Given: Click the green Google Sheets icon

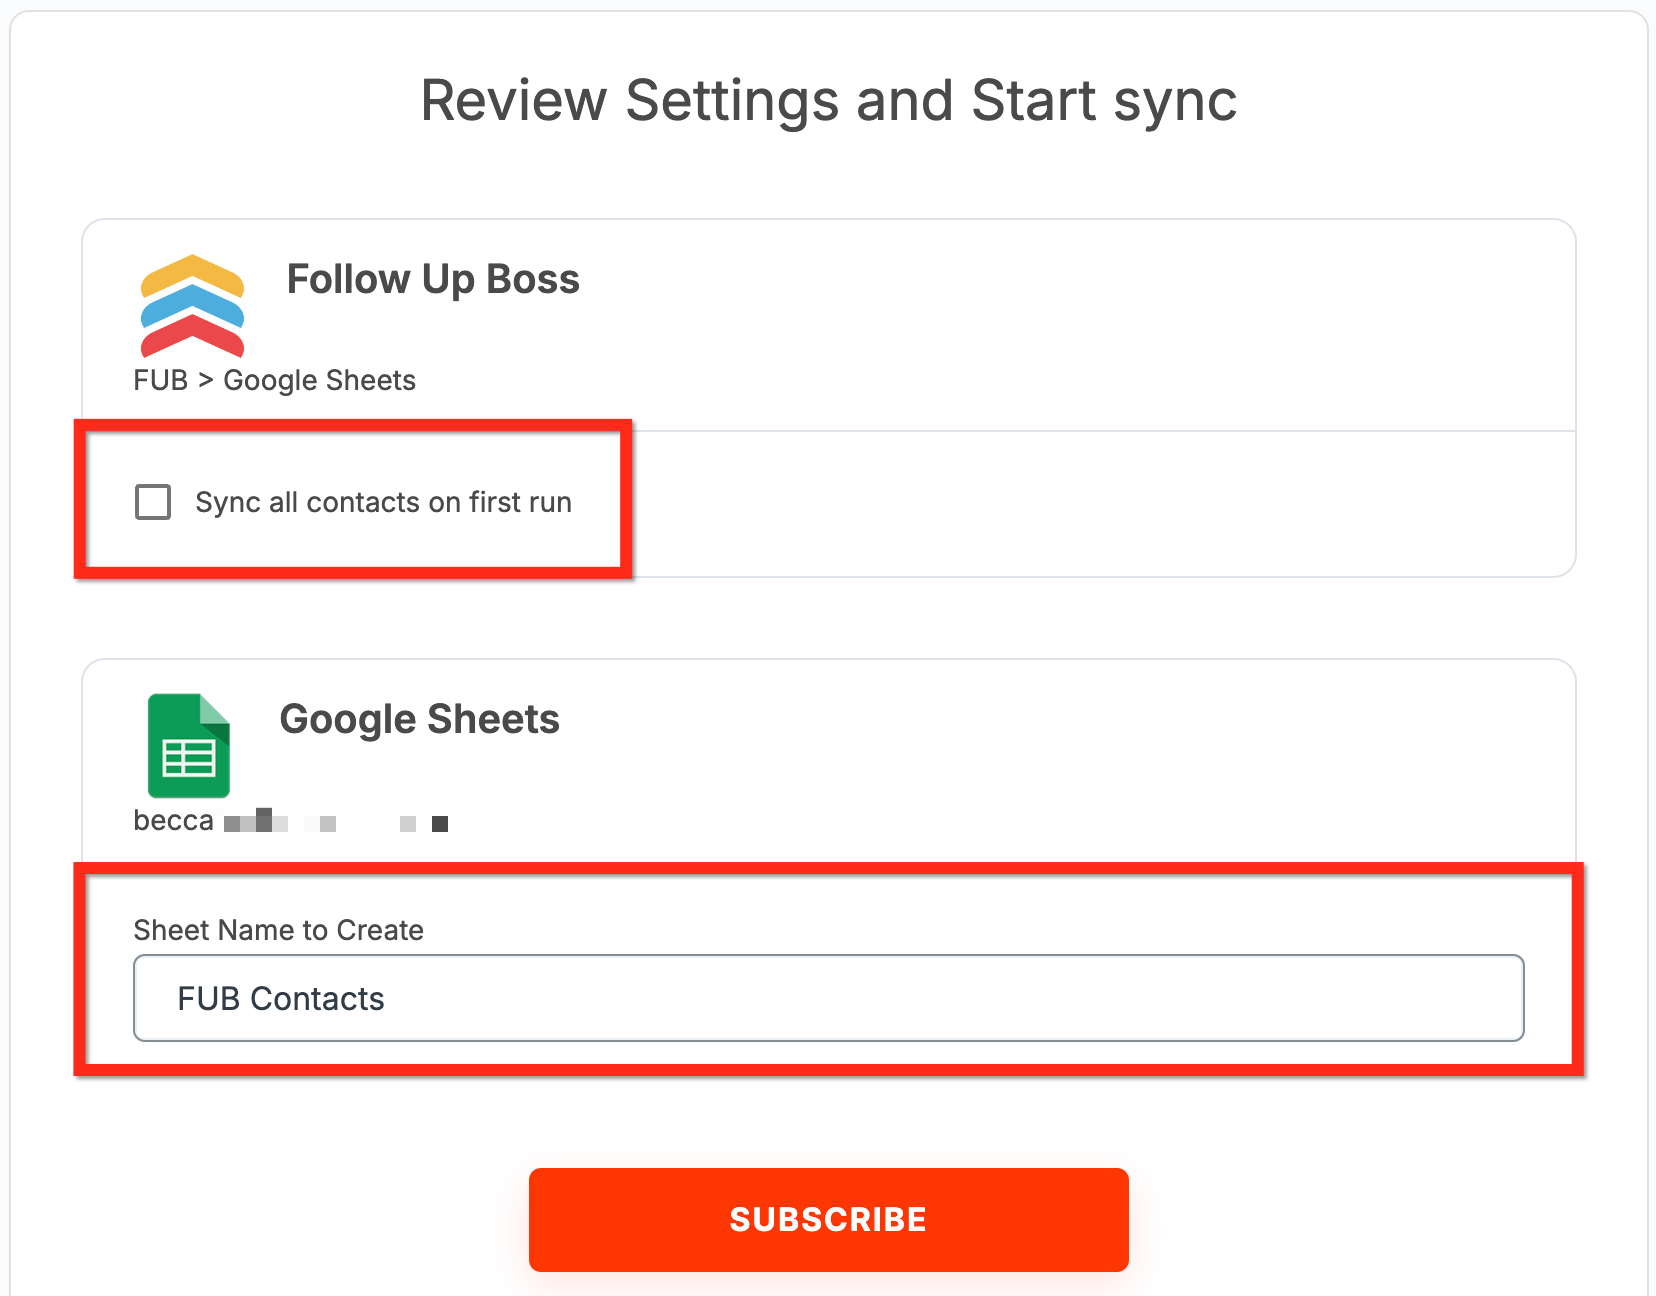Looking at the screenshot, I should click(x=189, y=746).
